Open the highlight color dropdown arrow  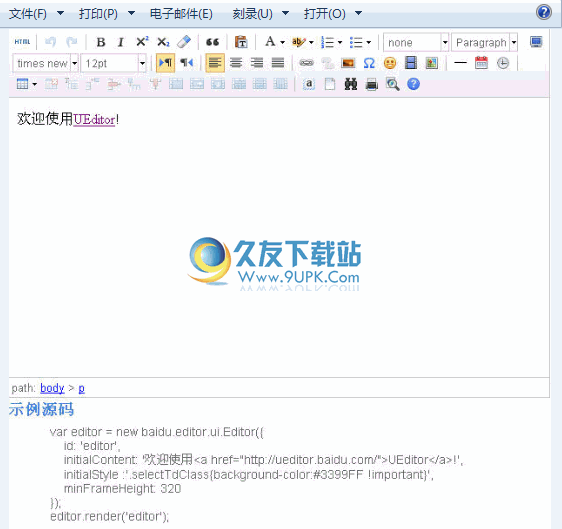tap(311, 43)
